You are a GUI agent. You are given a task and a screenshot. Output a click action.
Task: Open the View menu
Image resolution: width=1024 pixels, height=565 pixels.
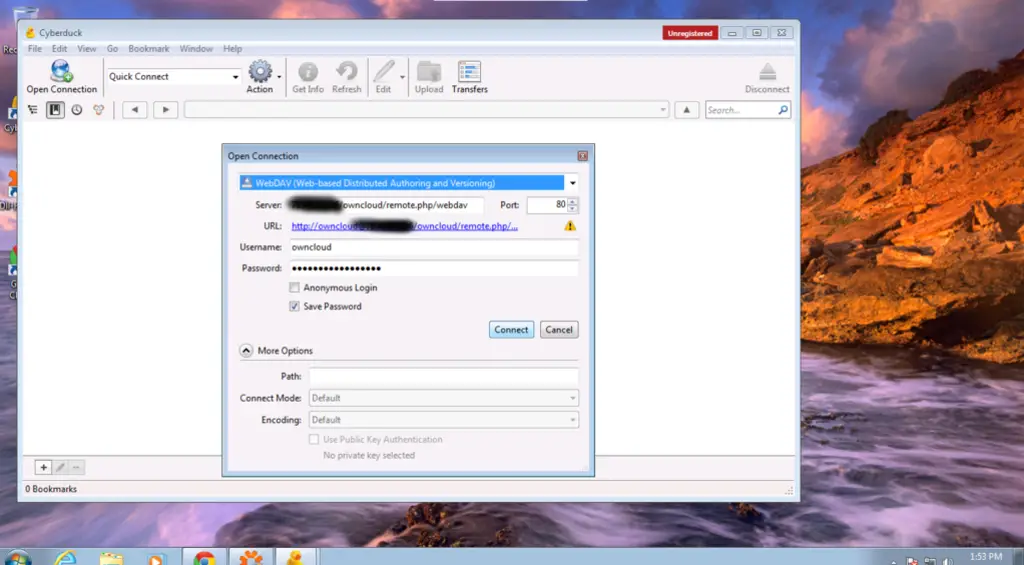(86, 49)
